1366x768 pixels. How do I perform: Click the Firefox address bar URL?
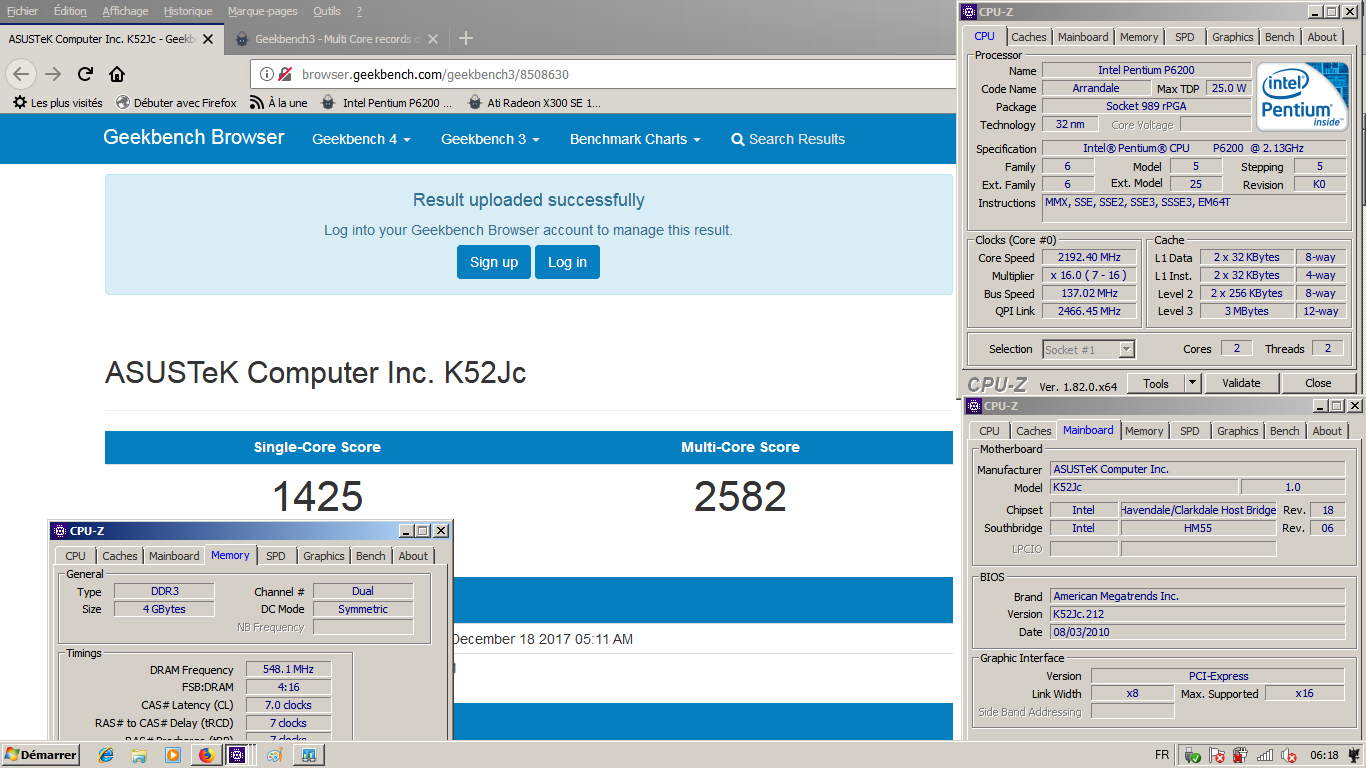click(435, 74)
